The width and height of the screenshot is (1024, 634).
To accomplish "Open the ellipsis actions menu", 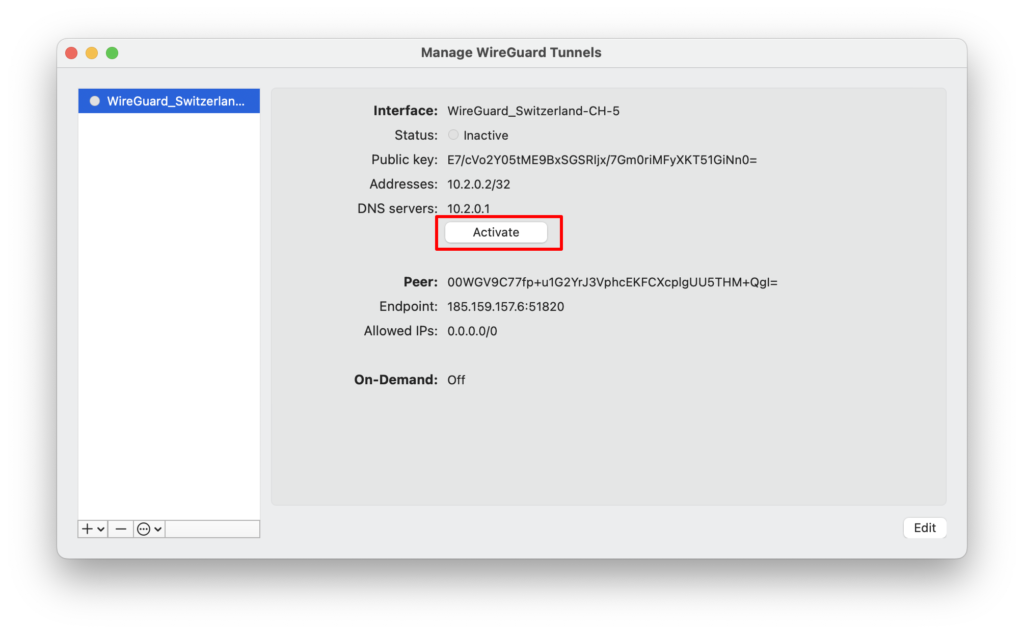I will 150,529.
